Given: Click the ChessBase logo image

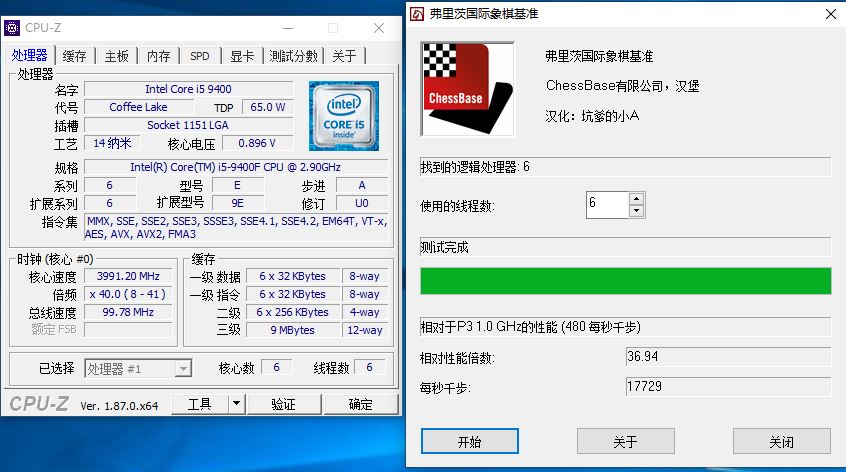Looking at the screenshot, I should 467,89.
